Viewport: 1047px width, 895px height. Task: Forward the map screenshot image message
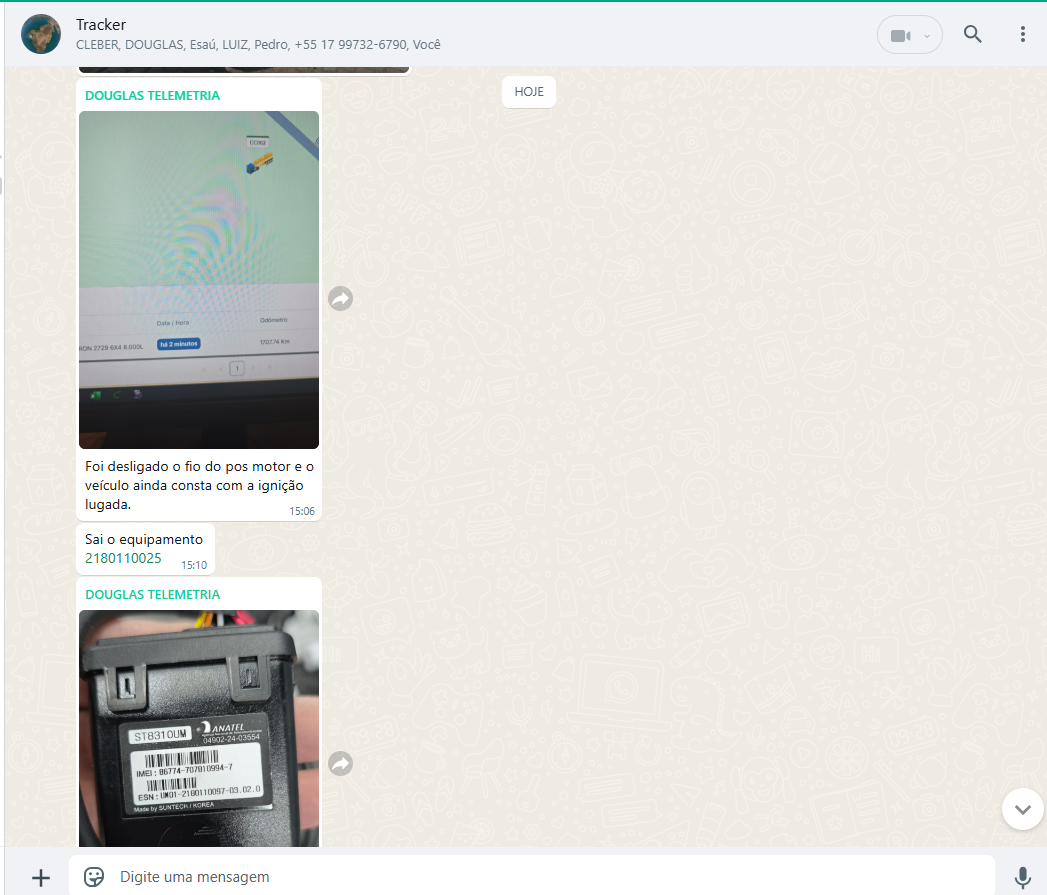pyautogui.click(x=341, y=298)
